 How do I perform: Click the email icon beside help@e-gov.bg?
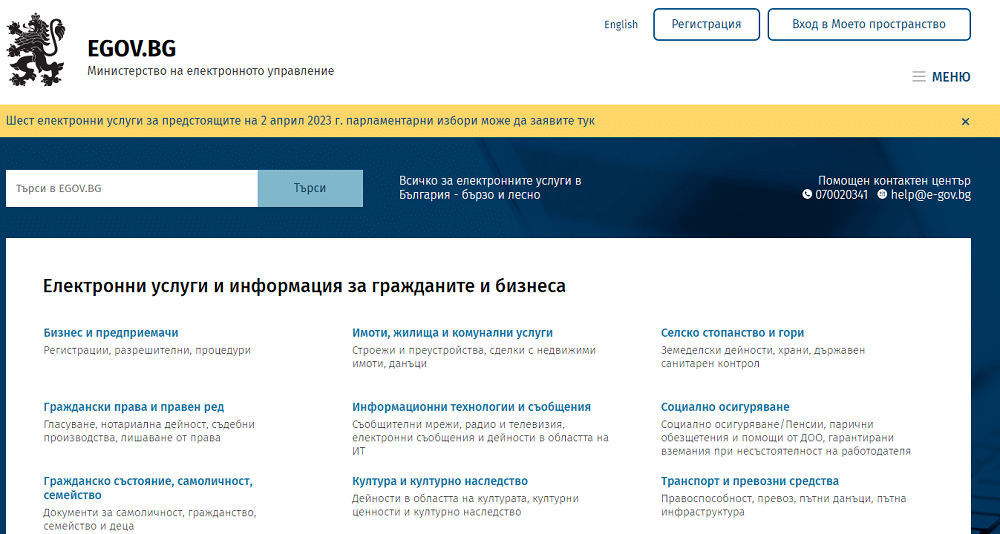[x=882, y=195]
